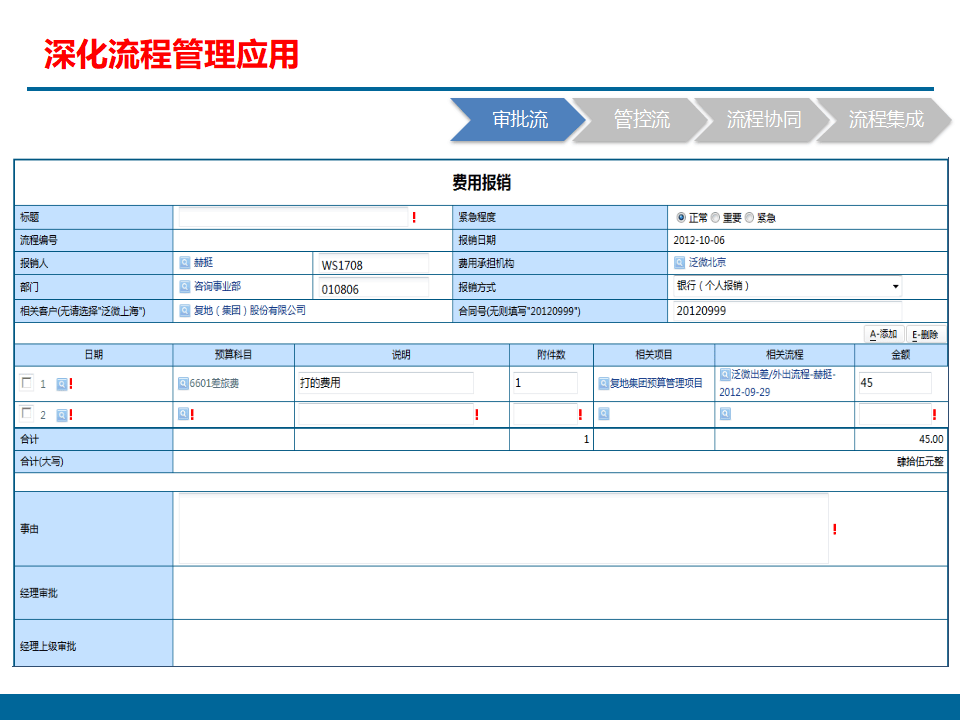960x720 pixels.
Task: Open 复地(集团)股份有限公司 customer link
Action: pos(250,310)
